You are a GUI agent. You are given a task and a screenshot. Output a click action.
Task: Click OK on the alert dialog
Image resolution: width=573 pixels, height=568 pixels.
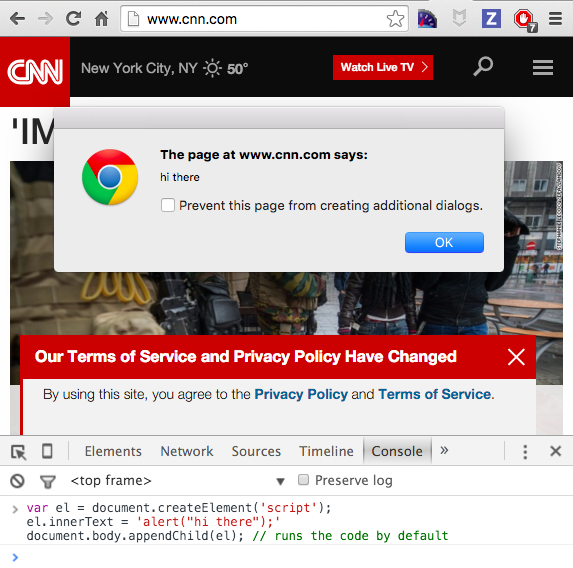[x=444, y=242]
